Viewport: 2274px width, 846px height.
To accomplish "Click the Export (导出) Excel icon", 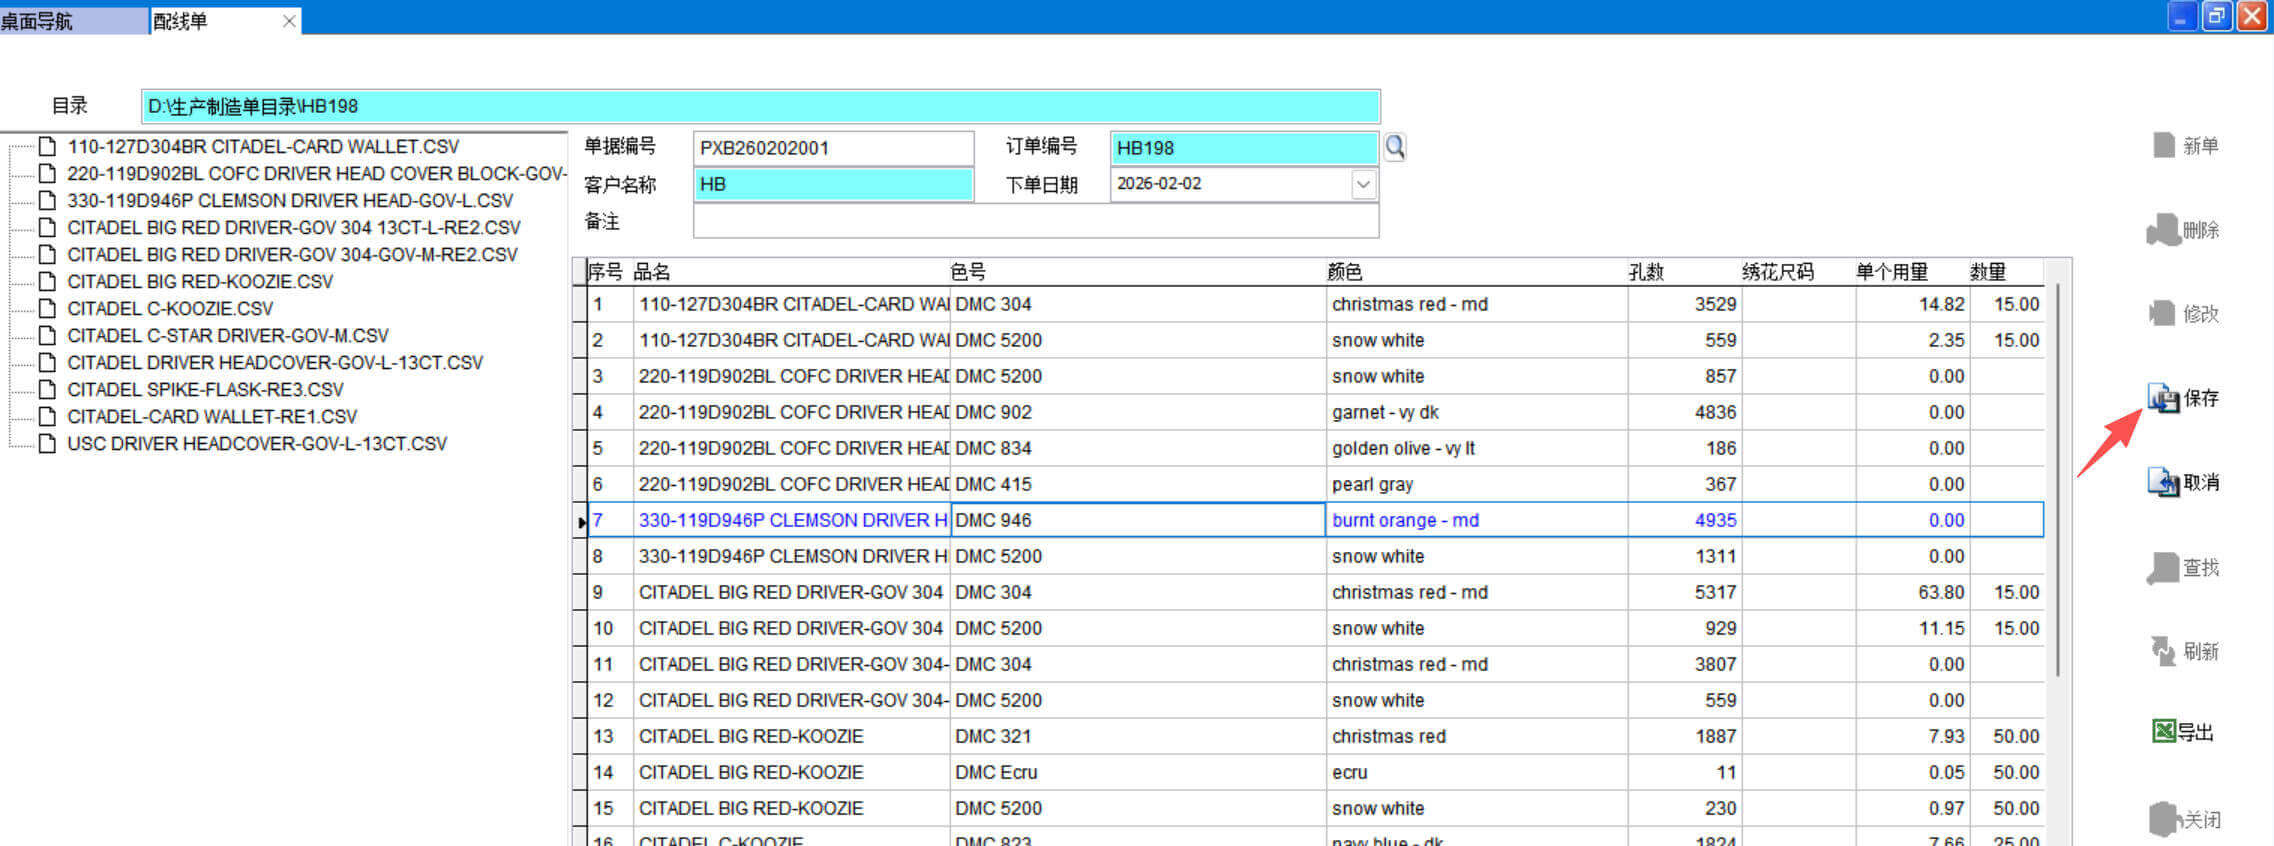I will coord(2164,731).
